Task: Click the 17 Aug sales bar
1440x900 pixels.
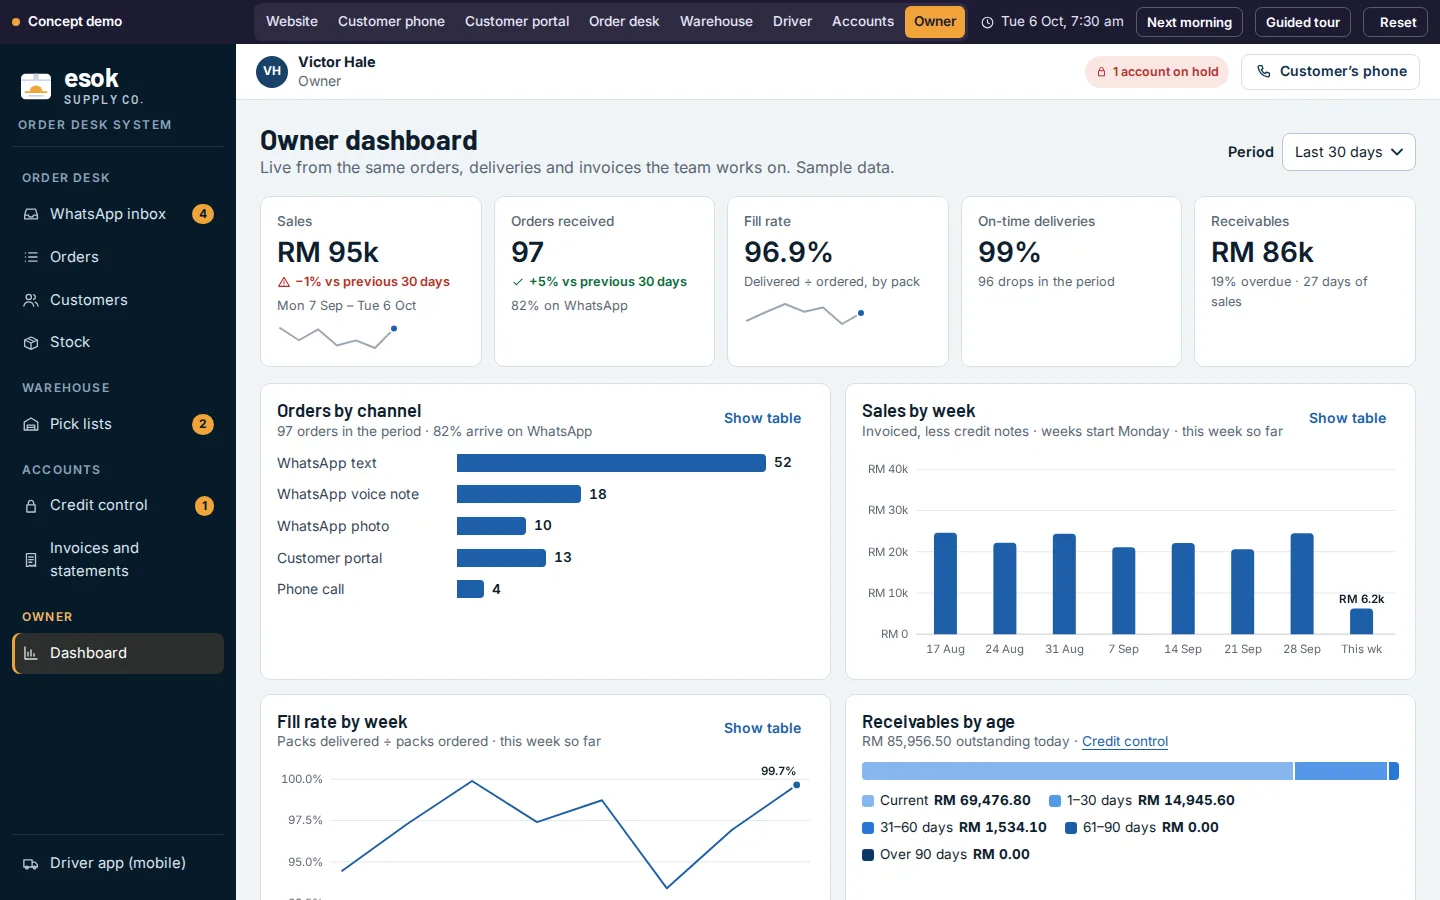Action: click(945, 583)
